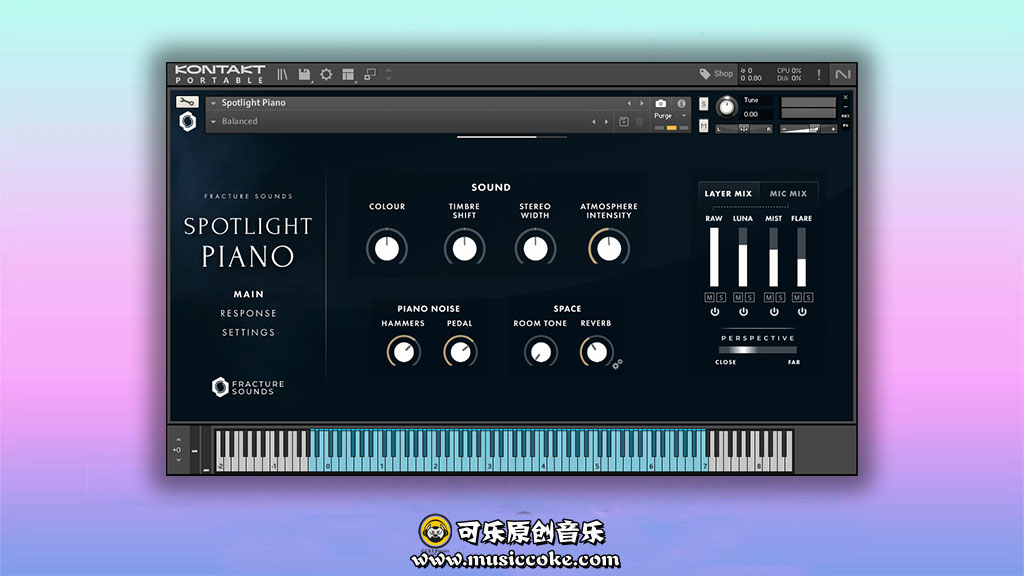
Task: Click the exclamation warning icon
Action: [818, 74]
